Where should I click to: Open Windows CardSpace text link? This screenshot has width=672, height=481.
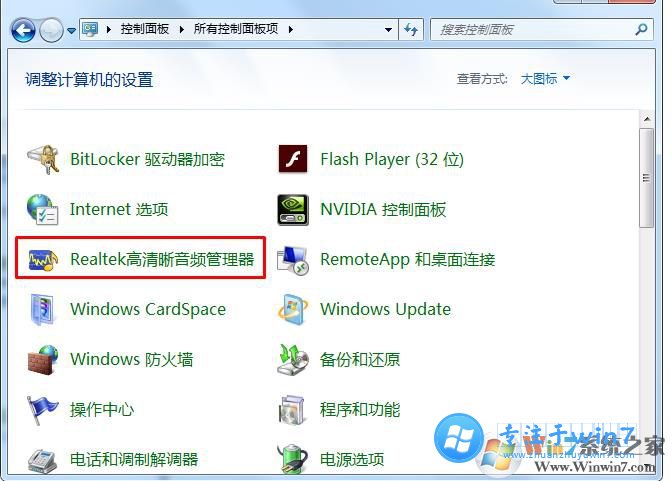click(x=148, y=310)
